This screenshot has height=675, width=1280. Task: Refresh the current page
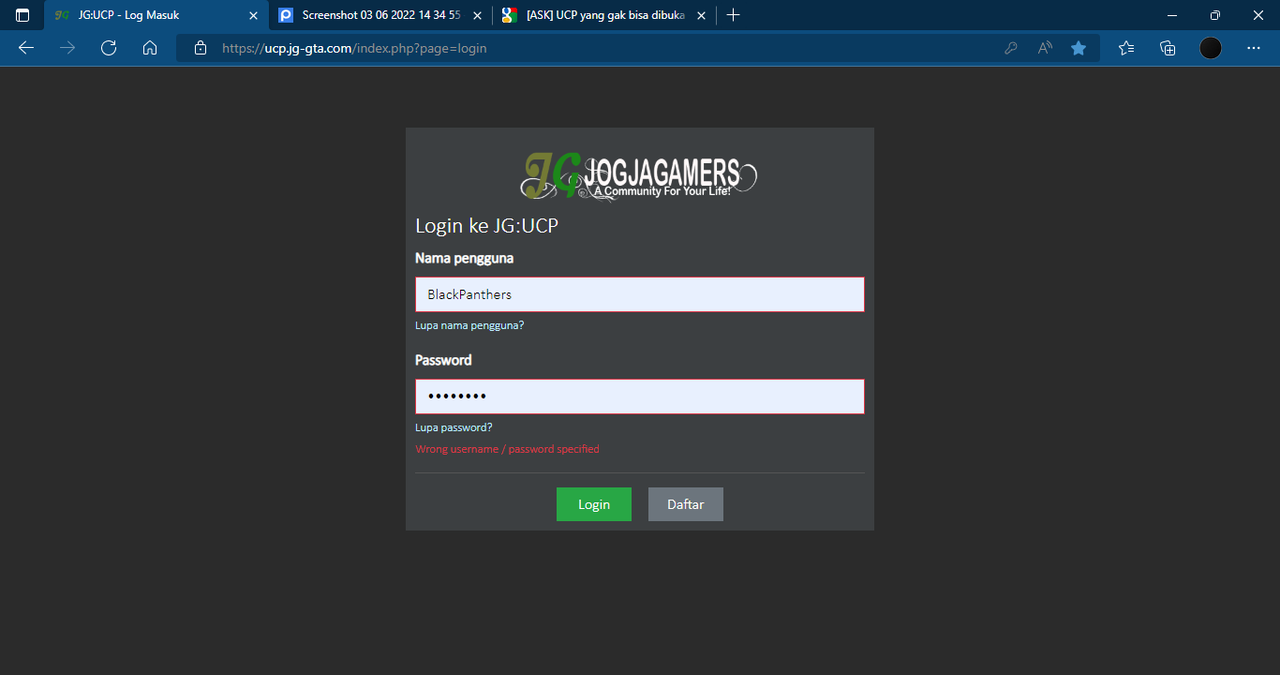[108, 47]
